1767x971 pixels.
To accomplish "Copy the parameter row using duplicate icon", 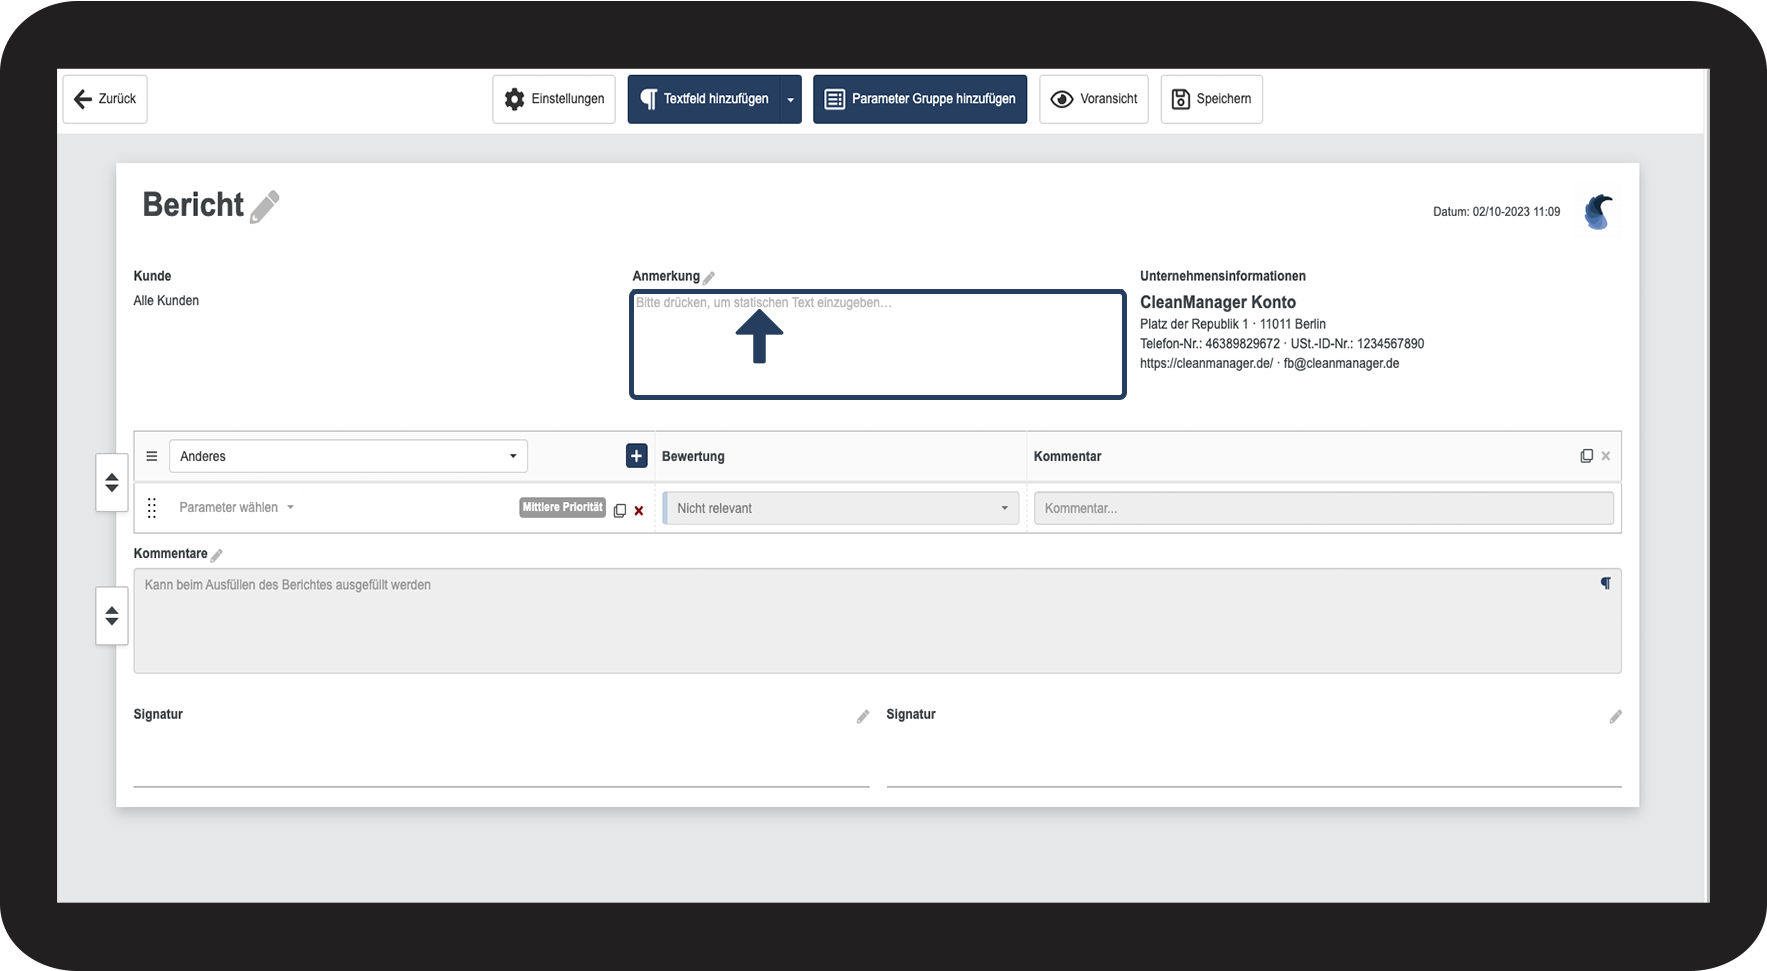I will click(620, 510).
